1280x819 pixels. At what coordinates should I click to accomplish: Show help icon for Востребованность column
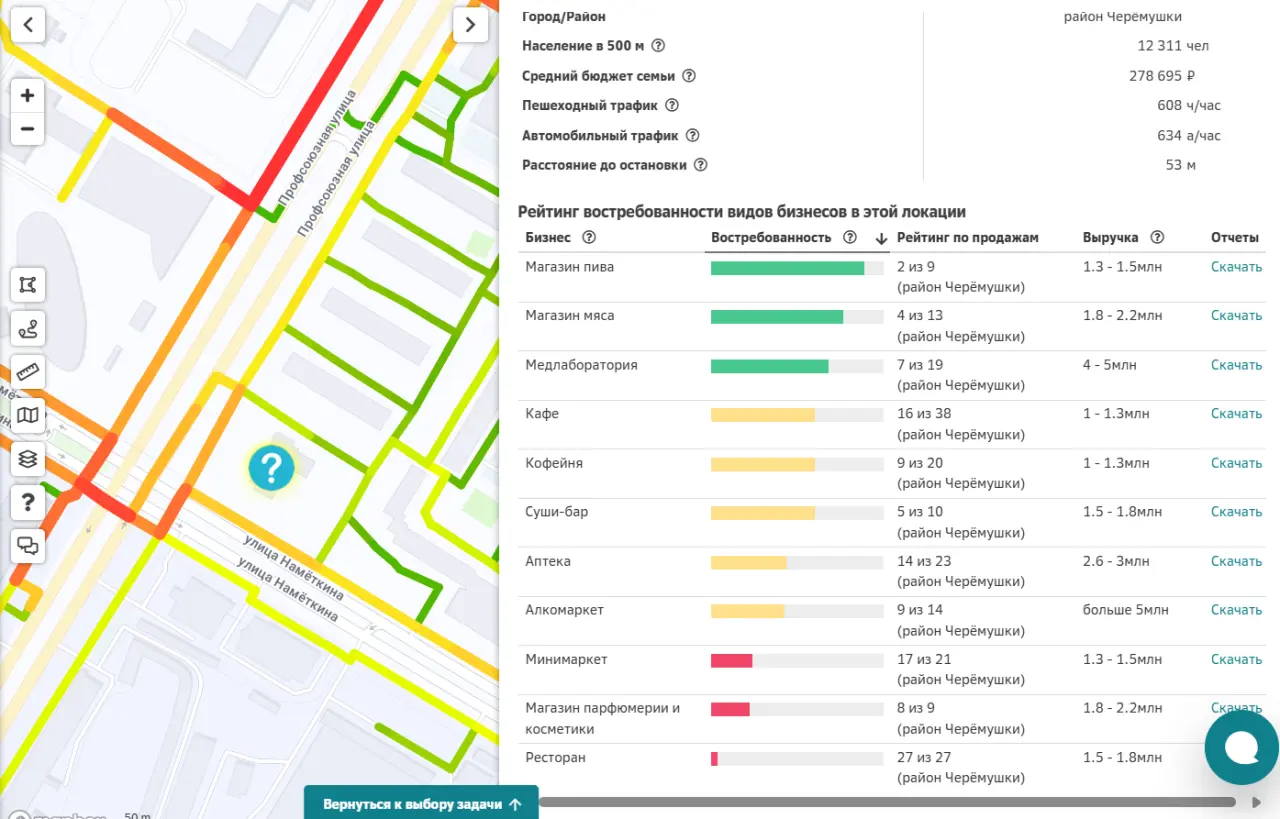tap(850, 238)
